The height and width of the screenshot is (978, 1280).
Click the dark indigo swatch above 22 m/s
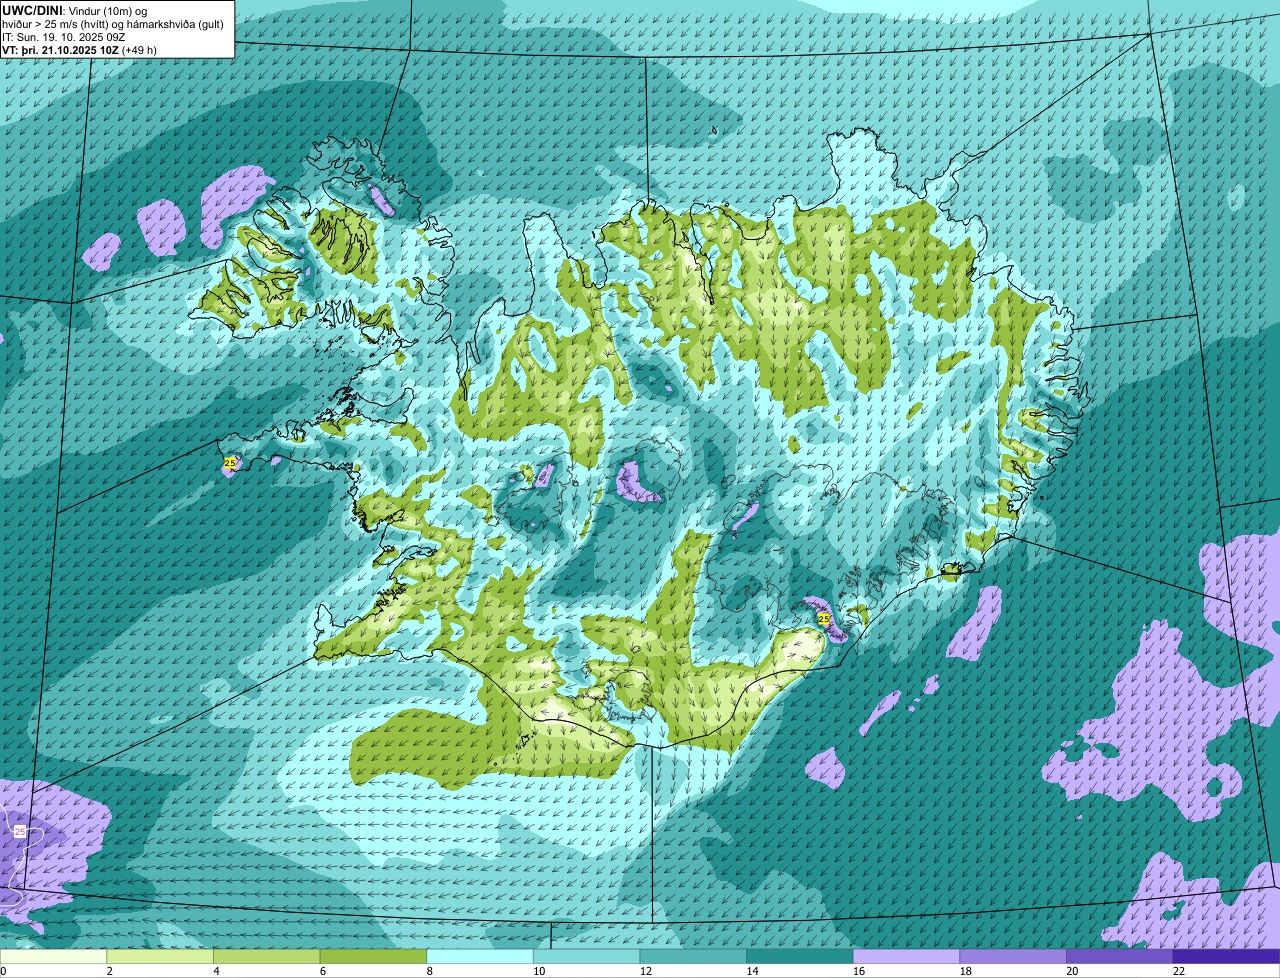(1227, 956)
